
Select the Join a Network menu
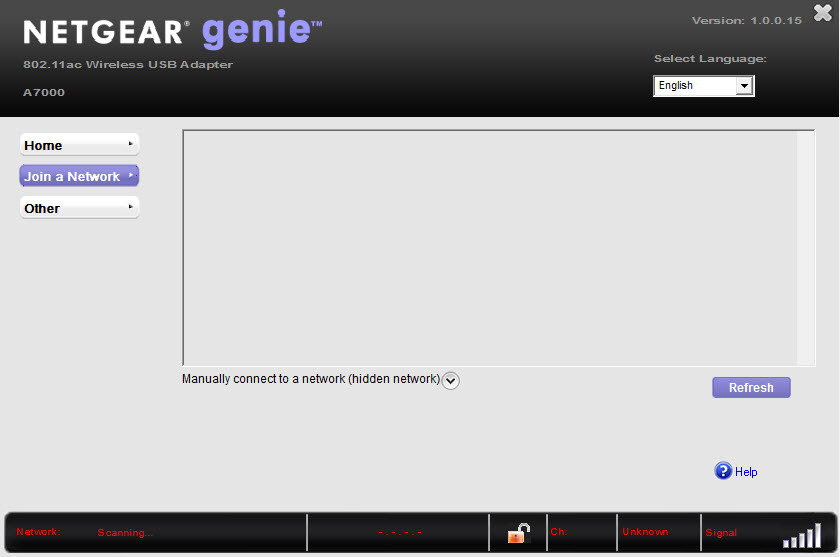point(79,176)
